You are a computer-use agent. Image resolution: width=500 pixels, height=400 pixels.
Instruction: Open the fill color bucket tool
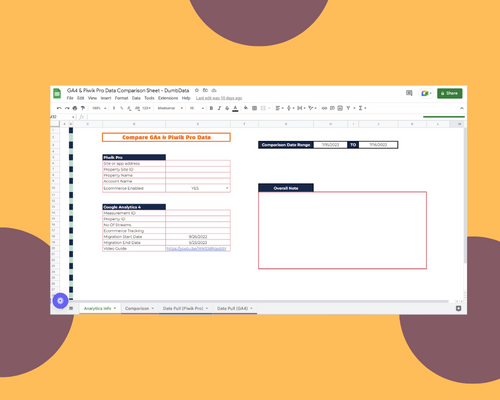click(x=246, y=108)
